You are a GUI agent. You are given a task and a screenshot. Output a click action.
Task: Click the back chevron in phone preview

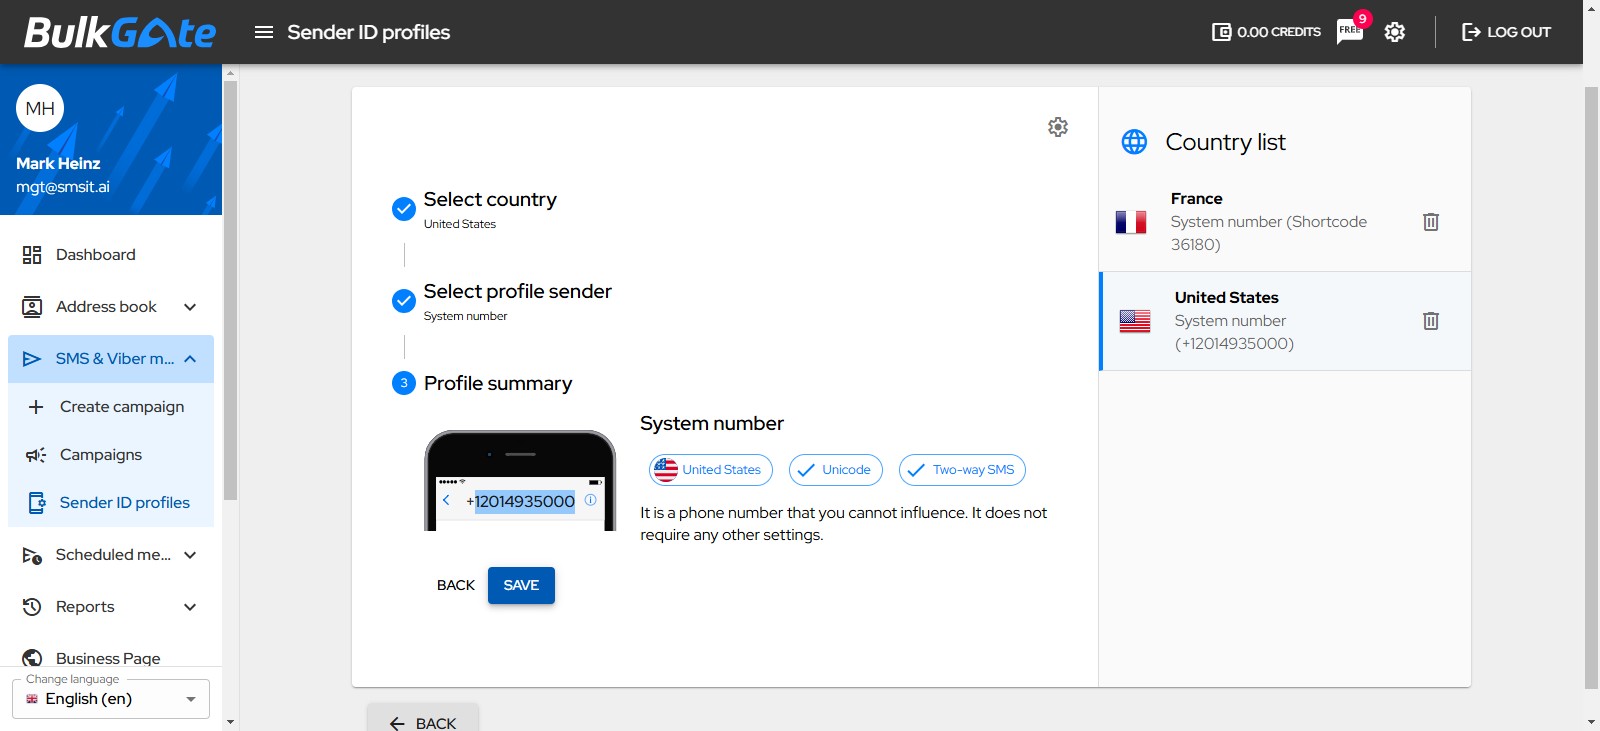(446, 500)
